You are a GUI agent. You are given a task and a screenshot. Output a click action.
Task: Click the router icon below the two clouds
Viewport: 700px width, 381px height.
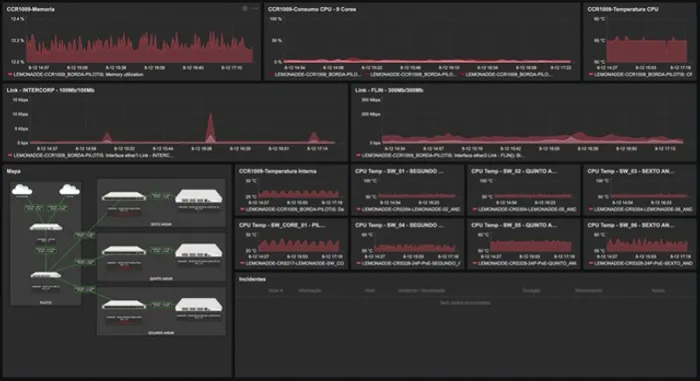46,227
